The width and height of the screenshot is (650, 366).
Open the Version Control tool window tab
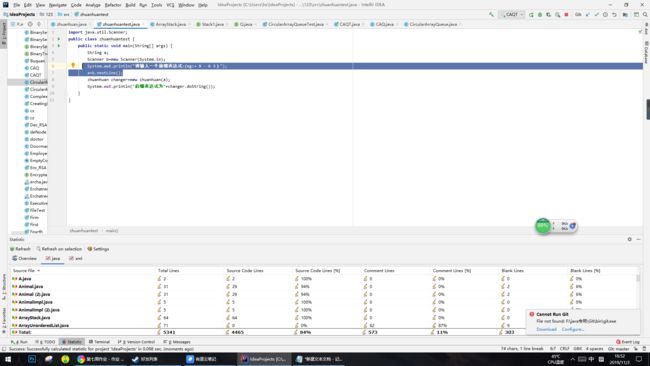[136, 342]
